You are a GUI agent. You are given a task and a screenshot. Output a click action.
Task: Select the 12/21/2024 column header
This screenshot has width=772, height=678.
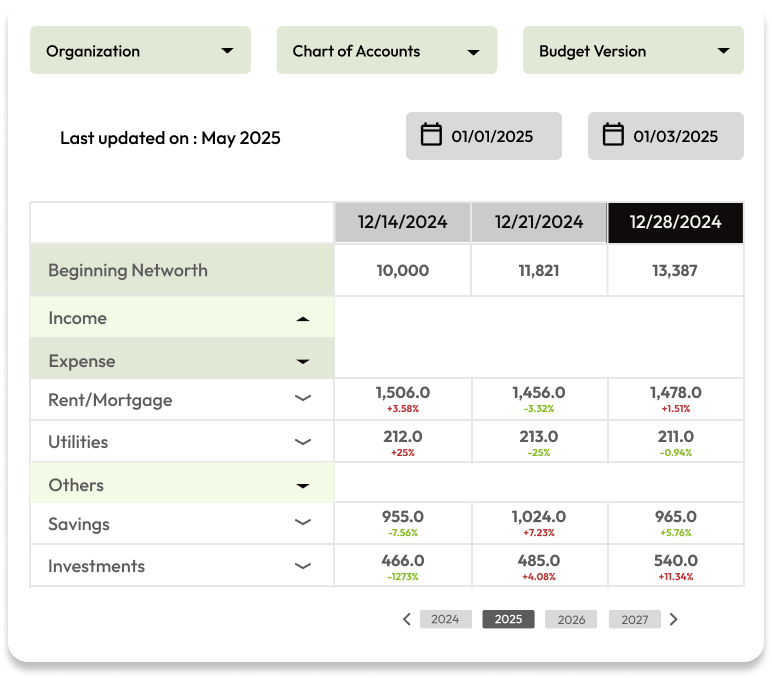[x=539, y=223]
